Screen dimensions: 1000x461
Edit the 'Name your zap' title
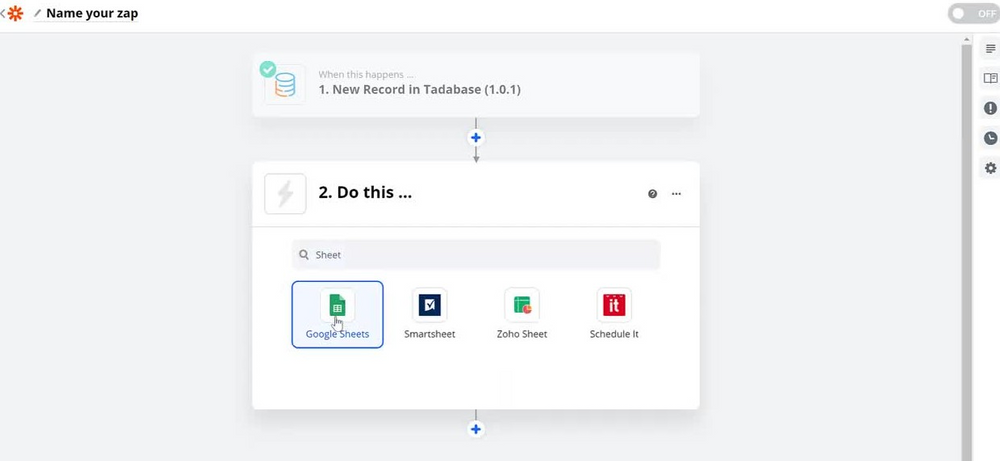(x=92, y=13)
